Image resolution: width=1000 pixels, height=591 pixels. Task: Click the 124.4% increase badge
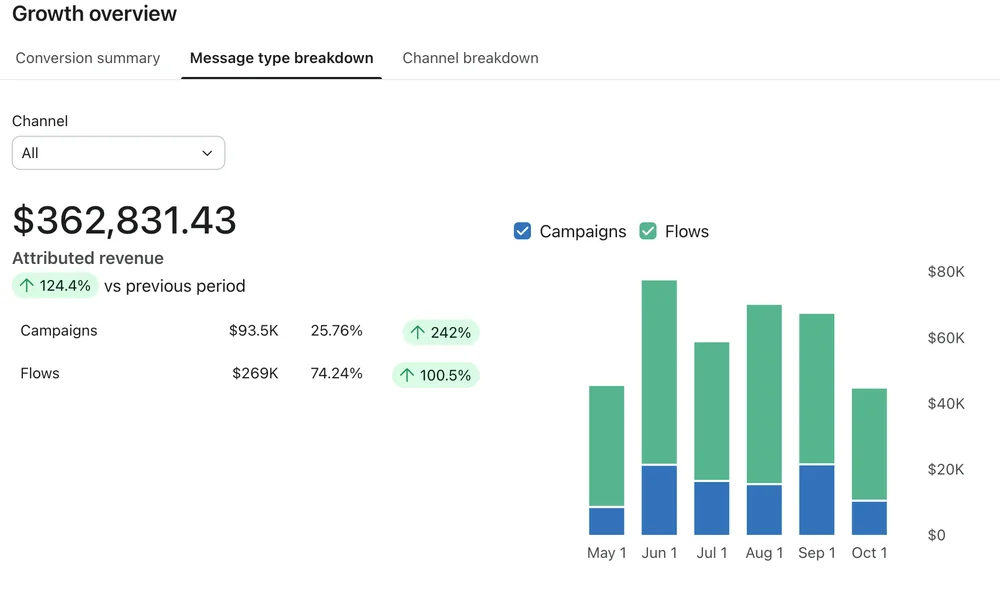[x=55, y=286]
